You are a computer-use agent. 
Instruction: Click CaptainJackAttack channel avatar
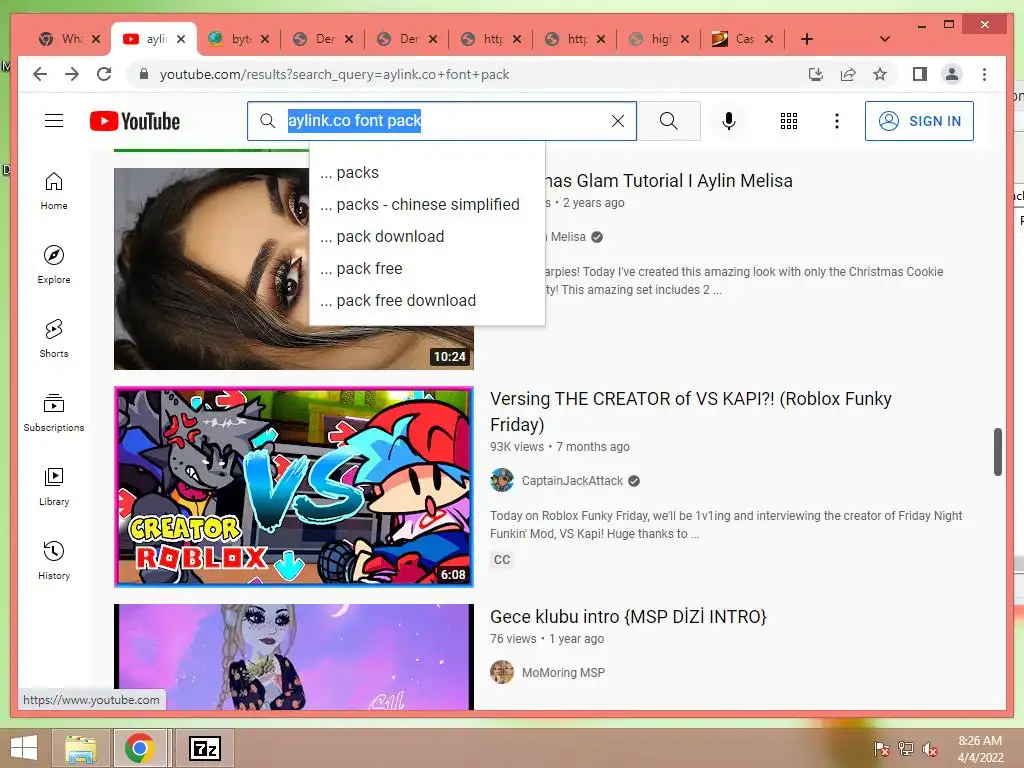pos(502,481)
